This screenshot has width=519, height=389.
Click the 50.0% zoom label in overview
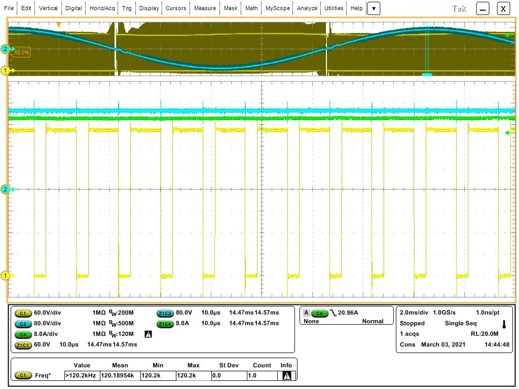[22, 53]
